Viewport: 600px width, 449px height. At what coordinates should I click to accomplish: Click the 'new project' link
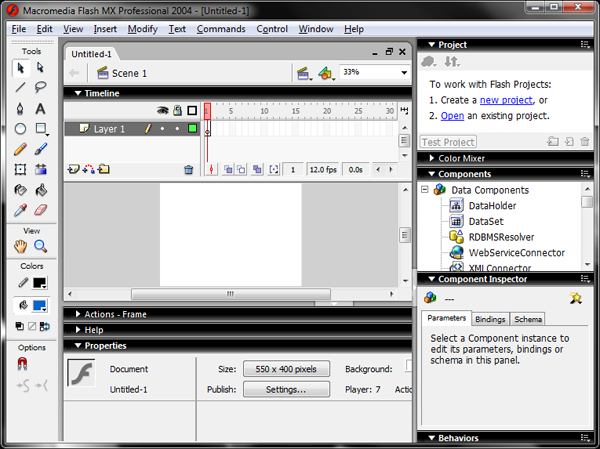[x=505, y=100]
